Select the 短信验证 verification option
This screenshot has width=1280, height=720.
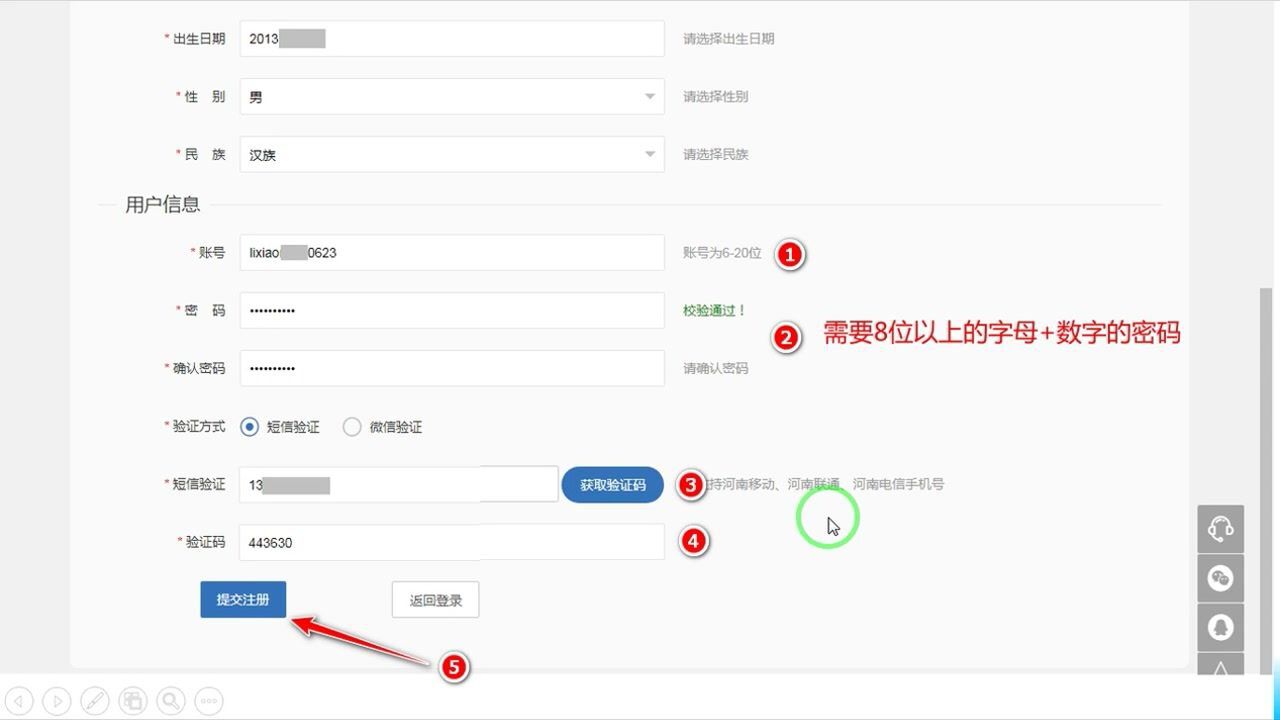[249, 426]
